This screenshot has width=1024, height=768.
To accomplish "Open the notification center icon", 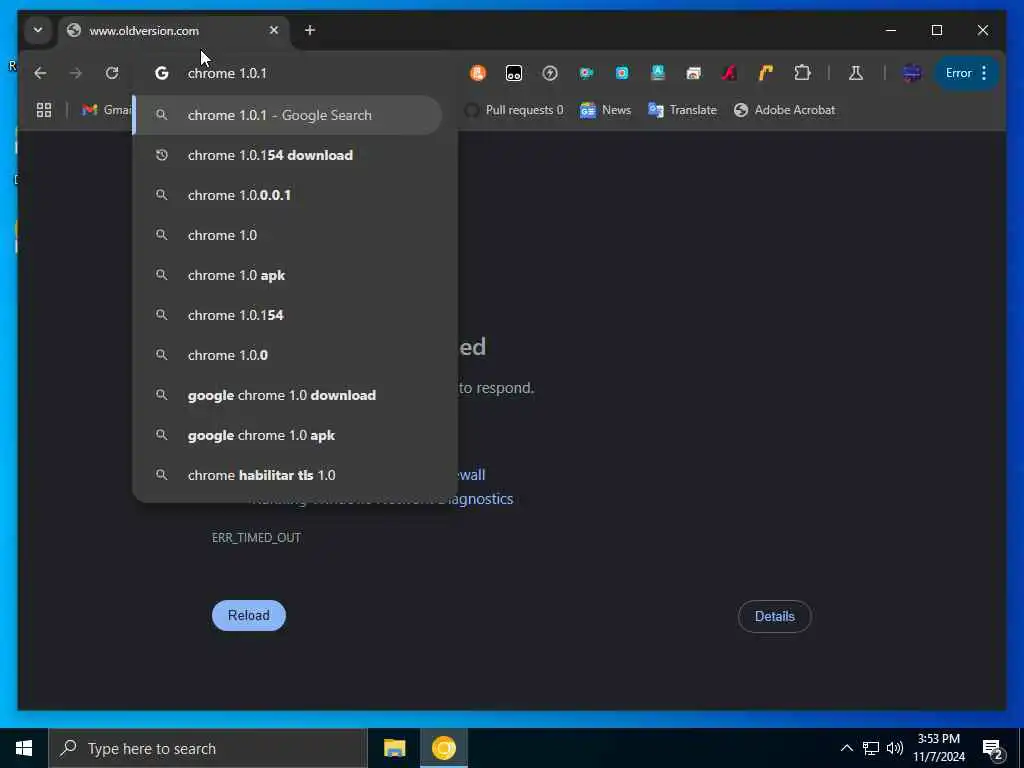I will pos(993,750).
